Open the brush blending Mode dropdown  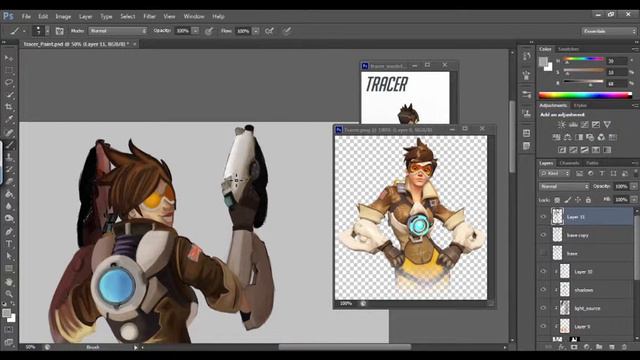click(x=118, y=31)
